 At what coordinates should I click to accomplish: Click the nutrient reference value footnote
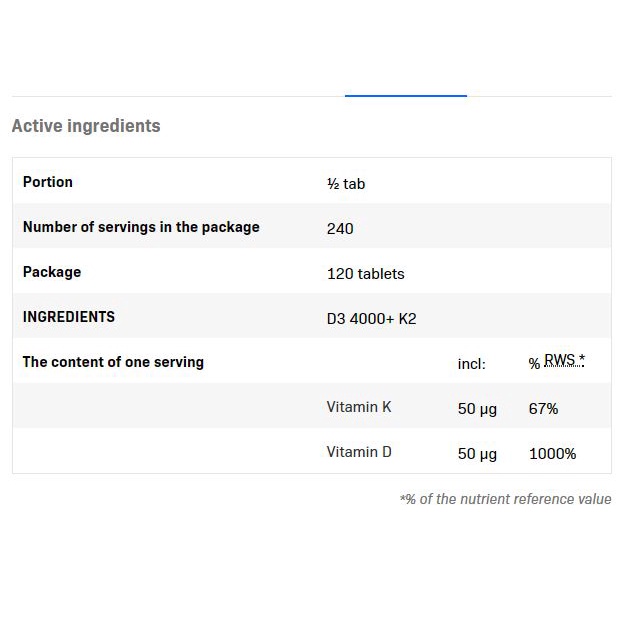pos(505,499)
